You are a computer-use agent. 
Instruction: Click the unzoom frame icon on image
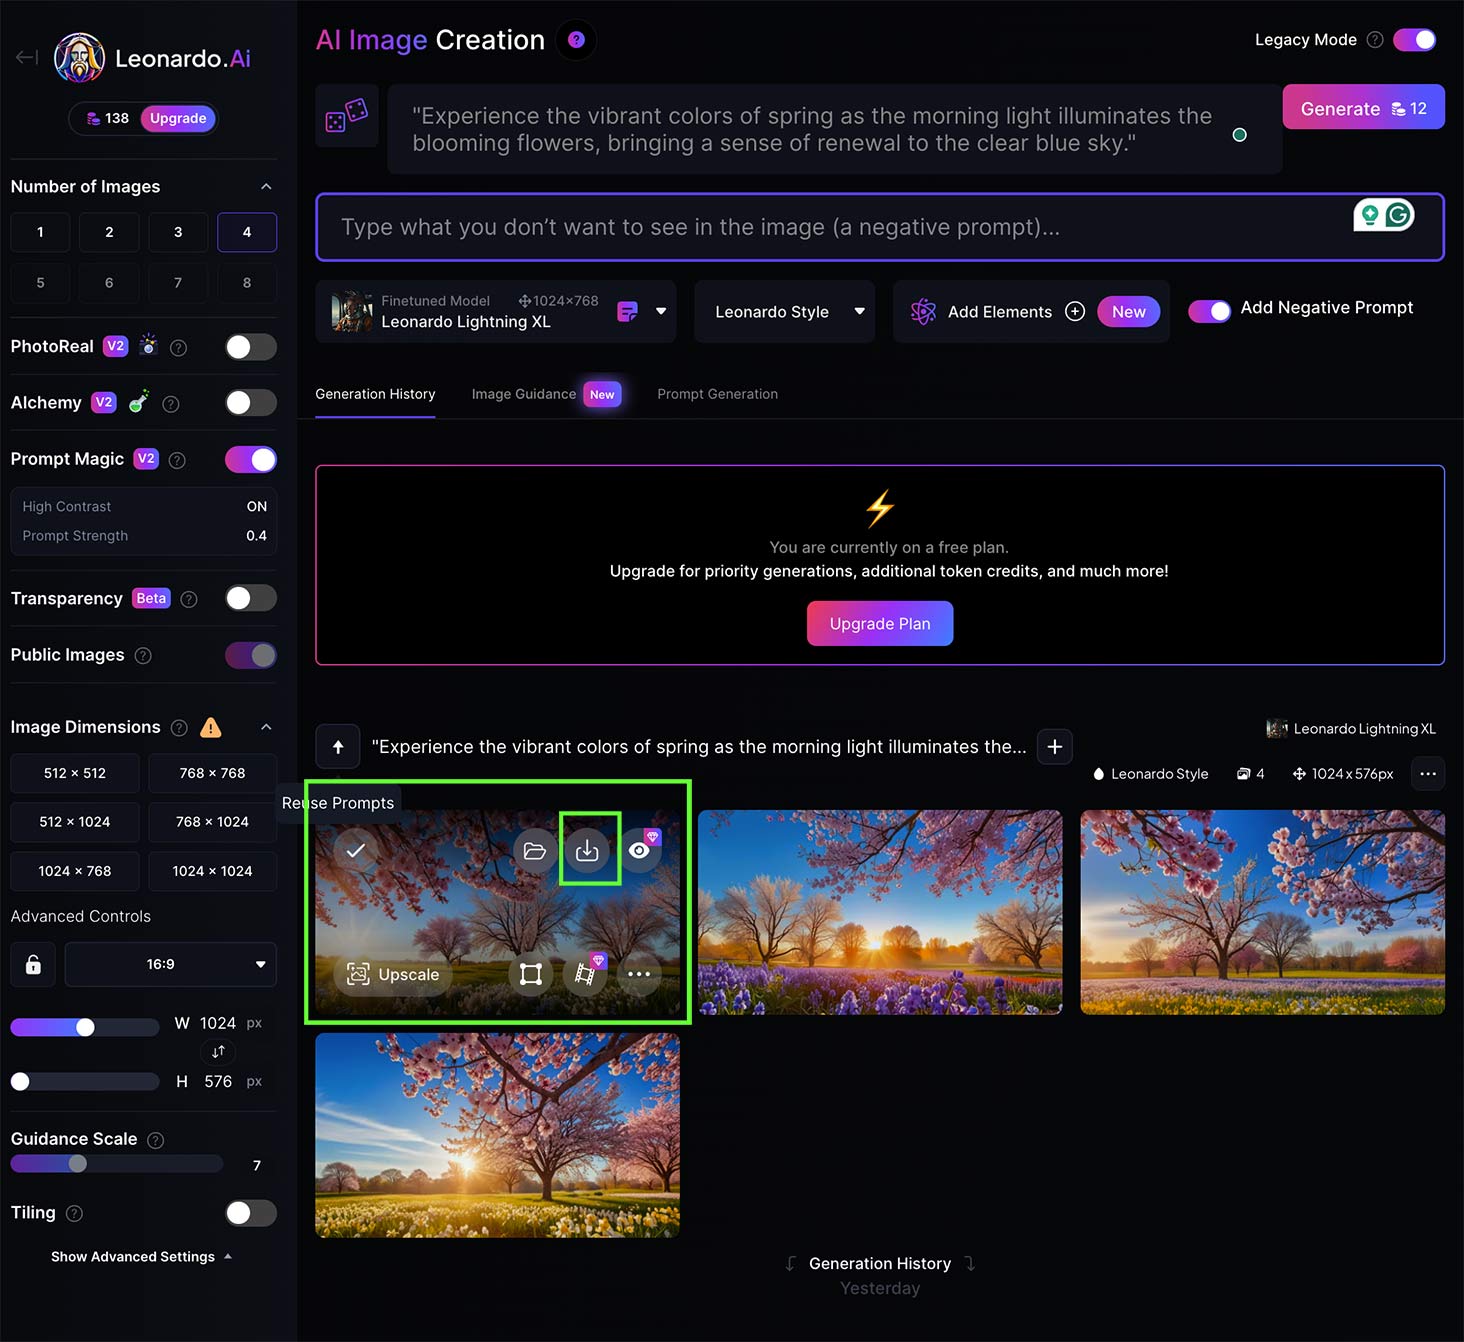tap(531, 974)
